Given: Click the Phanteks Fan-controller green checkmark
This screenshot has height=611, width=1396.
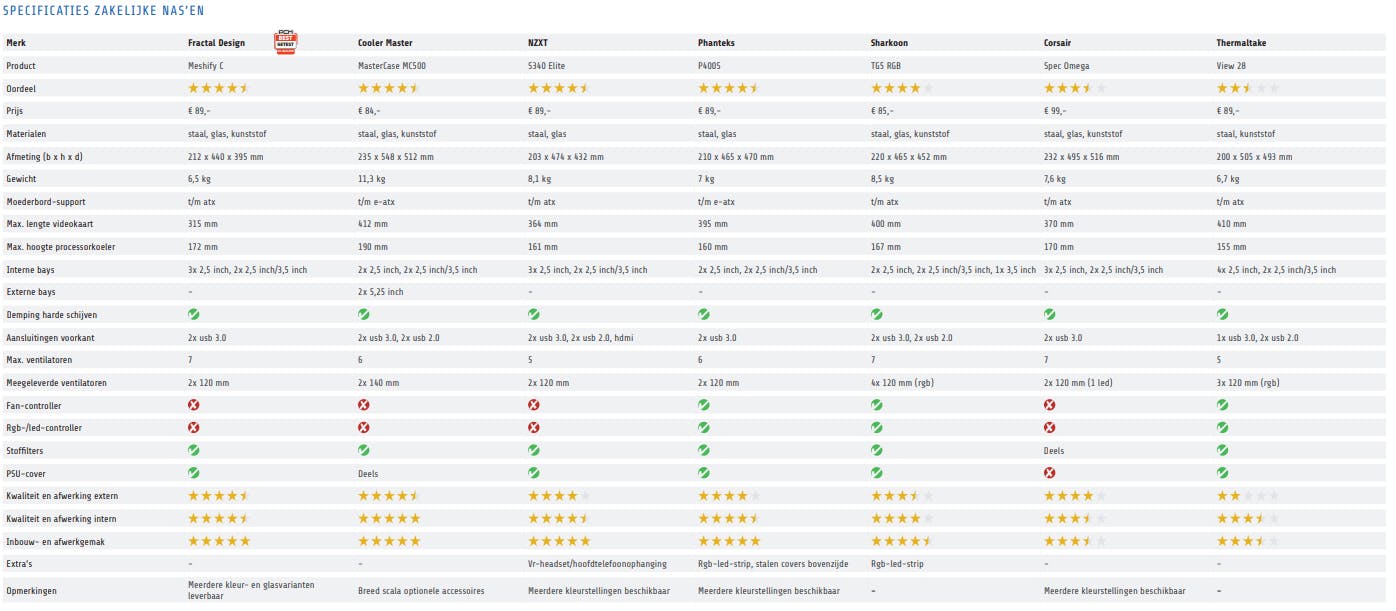Looking at the screenshot, I should click(704, 405).
